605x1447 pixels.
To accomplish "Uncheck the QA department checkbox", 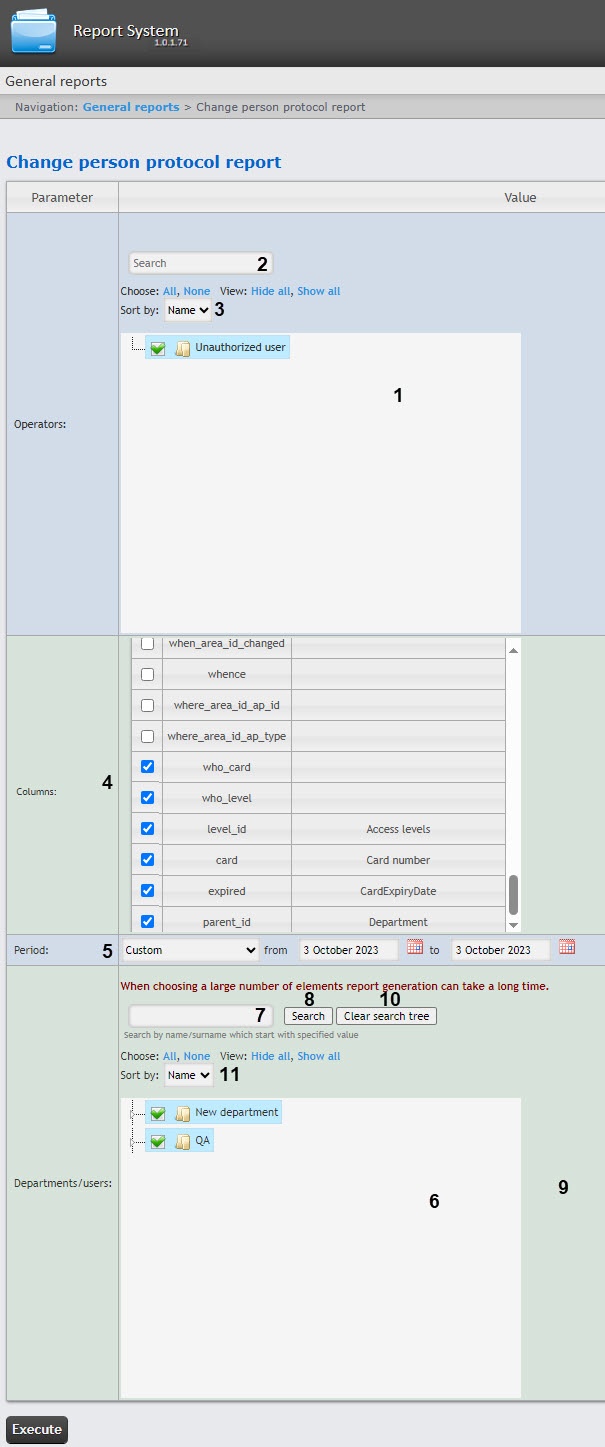I will (x=158, y=1141).
